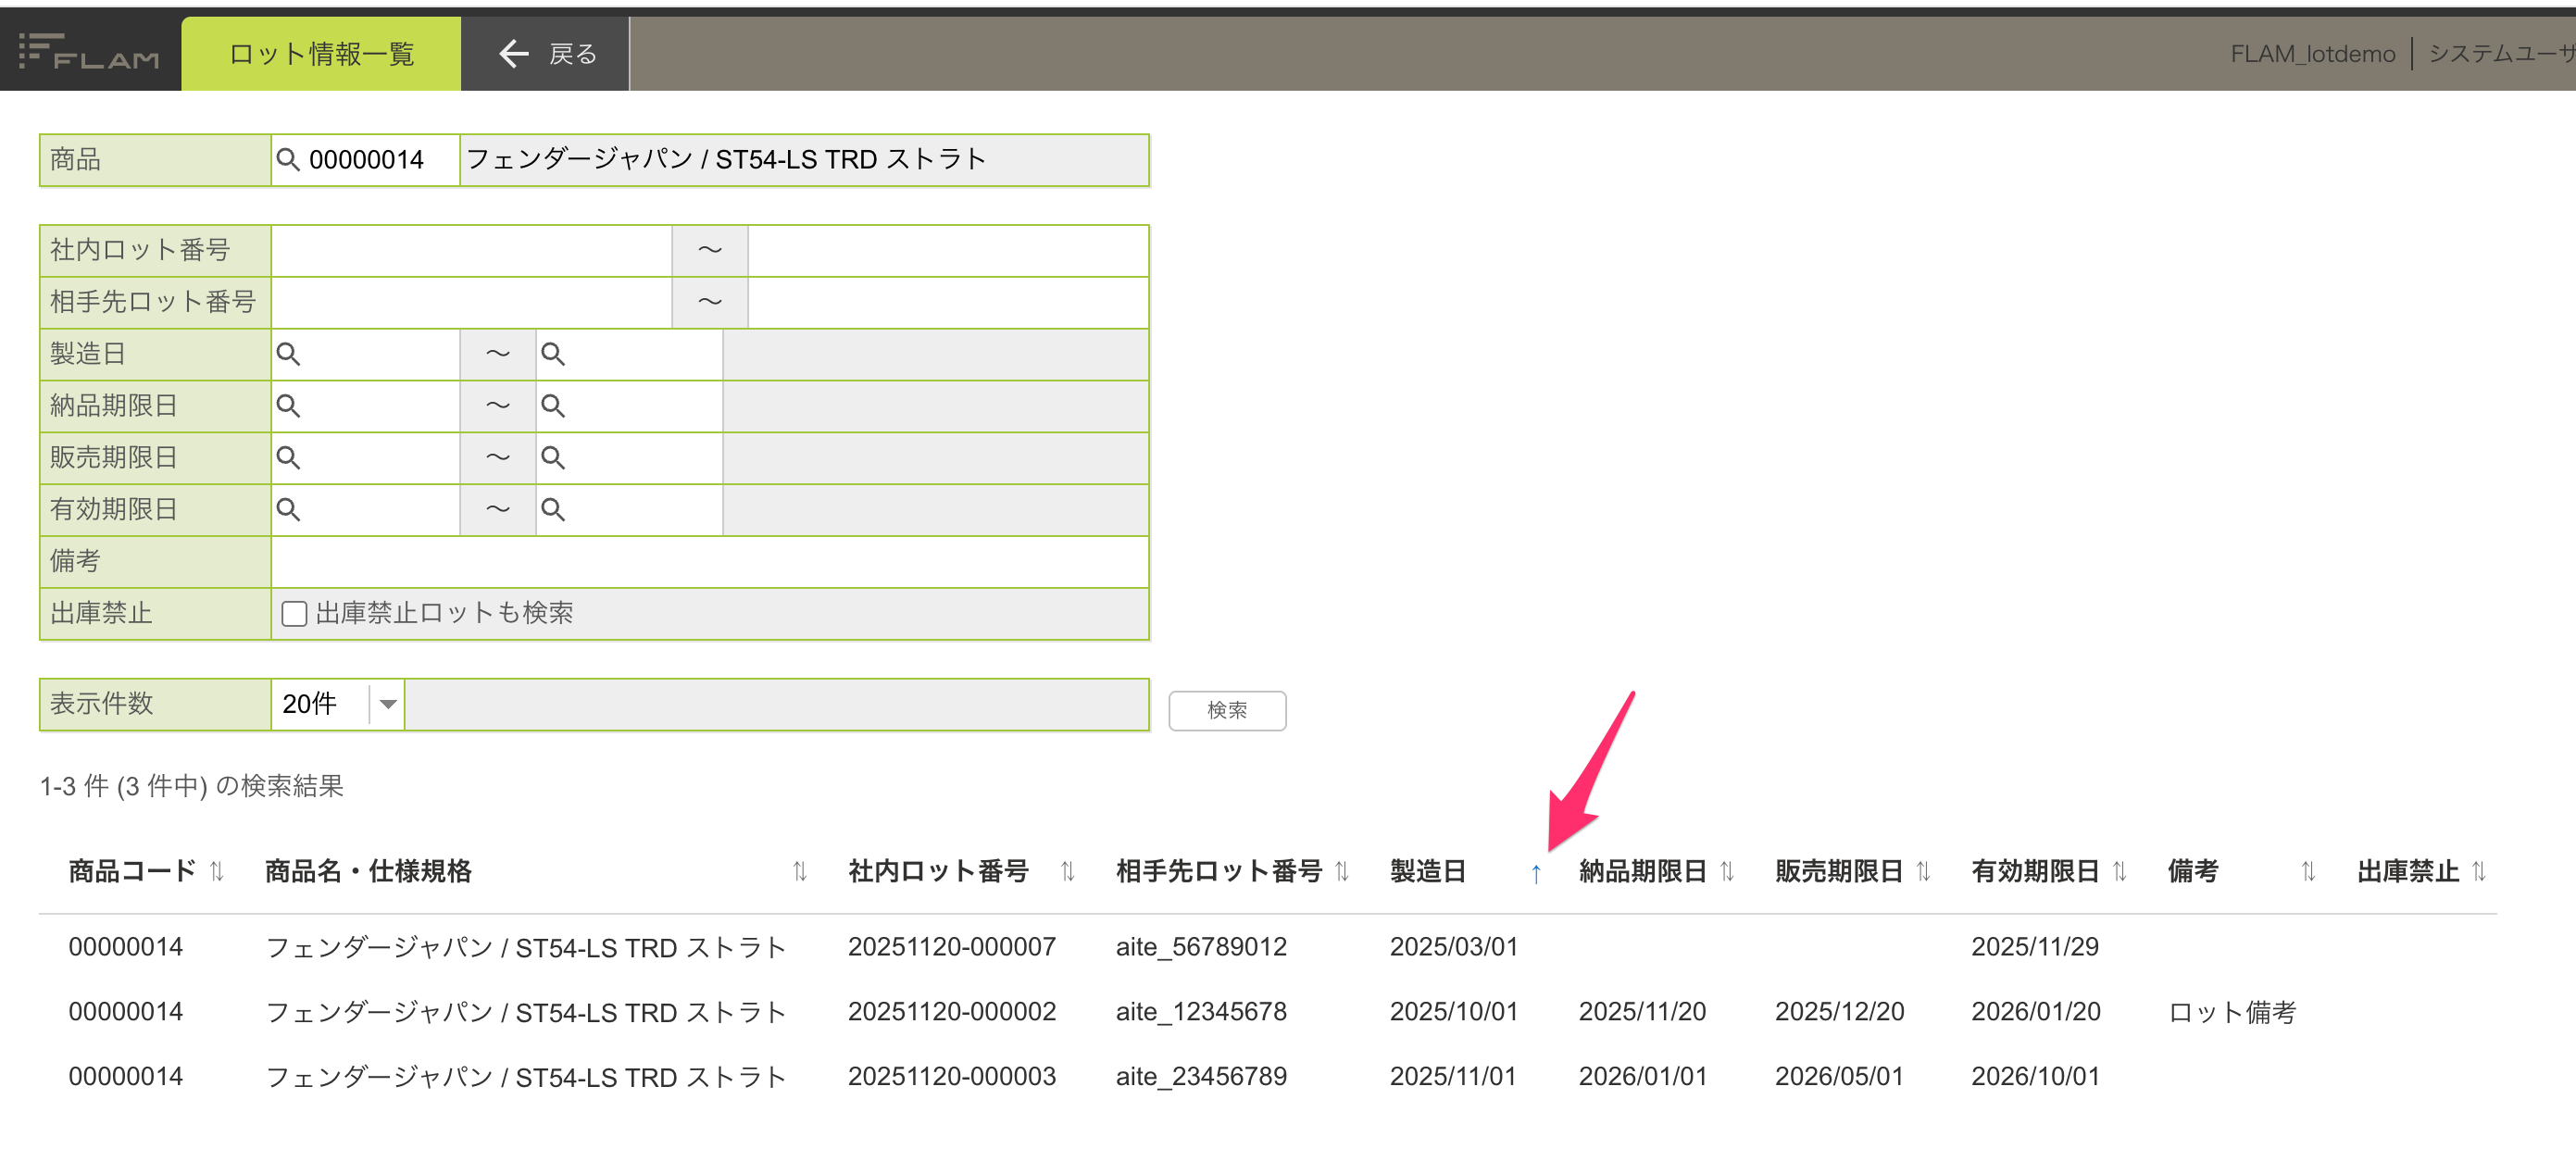Open 製造日 end date search icon

pos(553,353)
